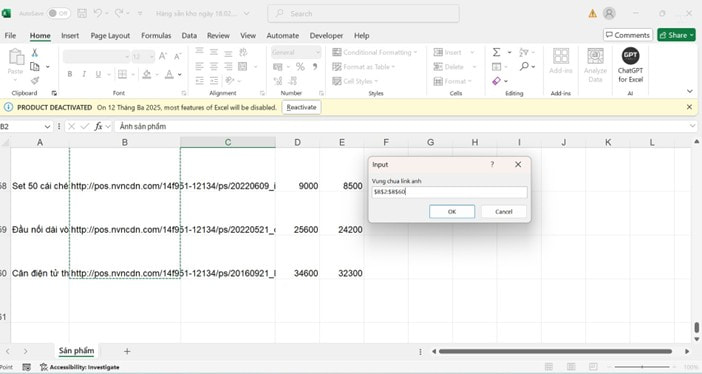Expand the formula bar chevron
702x374 pixels.
click(x=693, y=126)
